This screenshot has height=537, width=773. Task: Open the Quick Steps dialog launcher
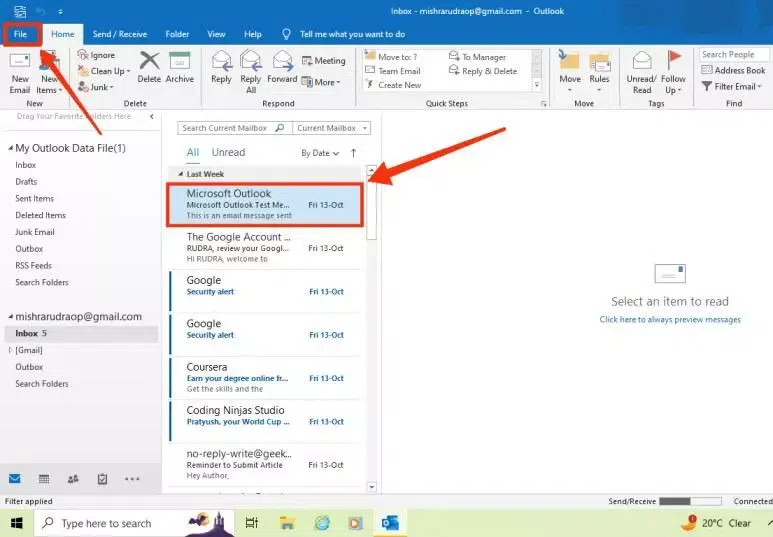tap(544, 104)
